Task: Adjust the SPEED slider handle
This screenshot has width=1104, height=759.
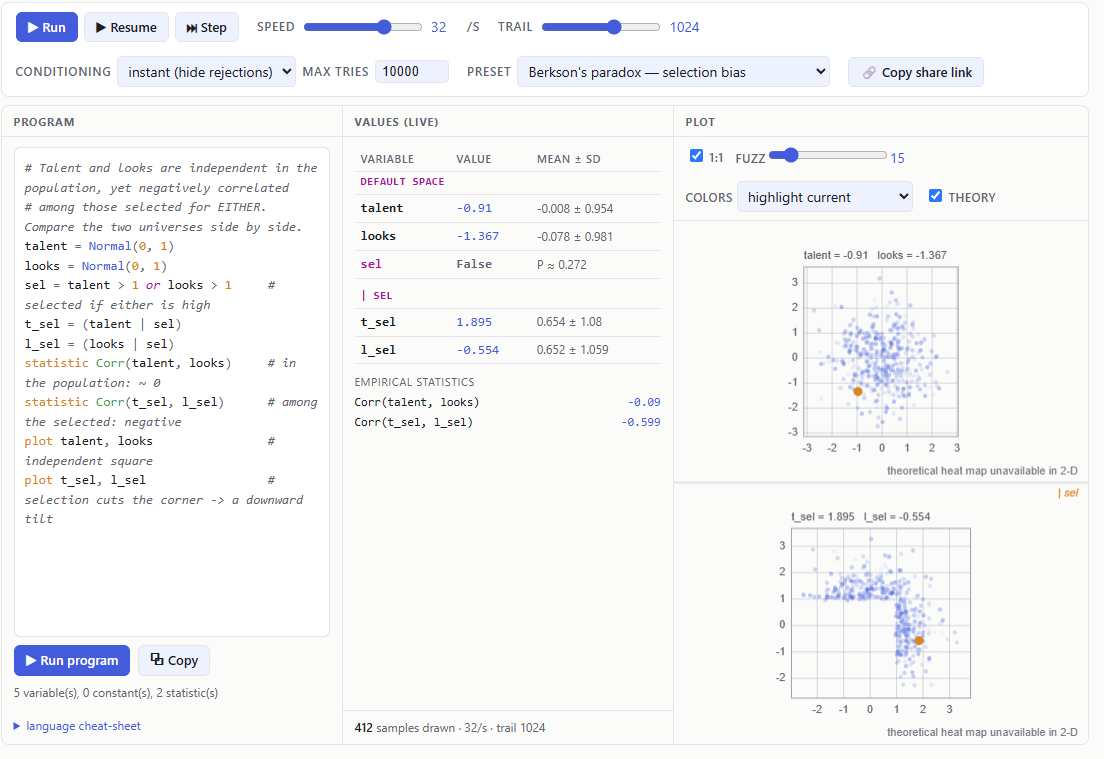Action: 384,27
